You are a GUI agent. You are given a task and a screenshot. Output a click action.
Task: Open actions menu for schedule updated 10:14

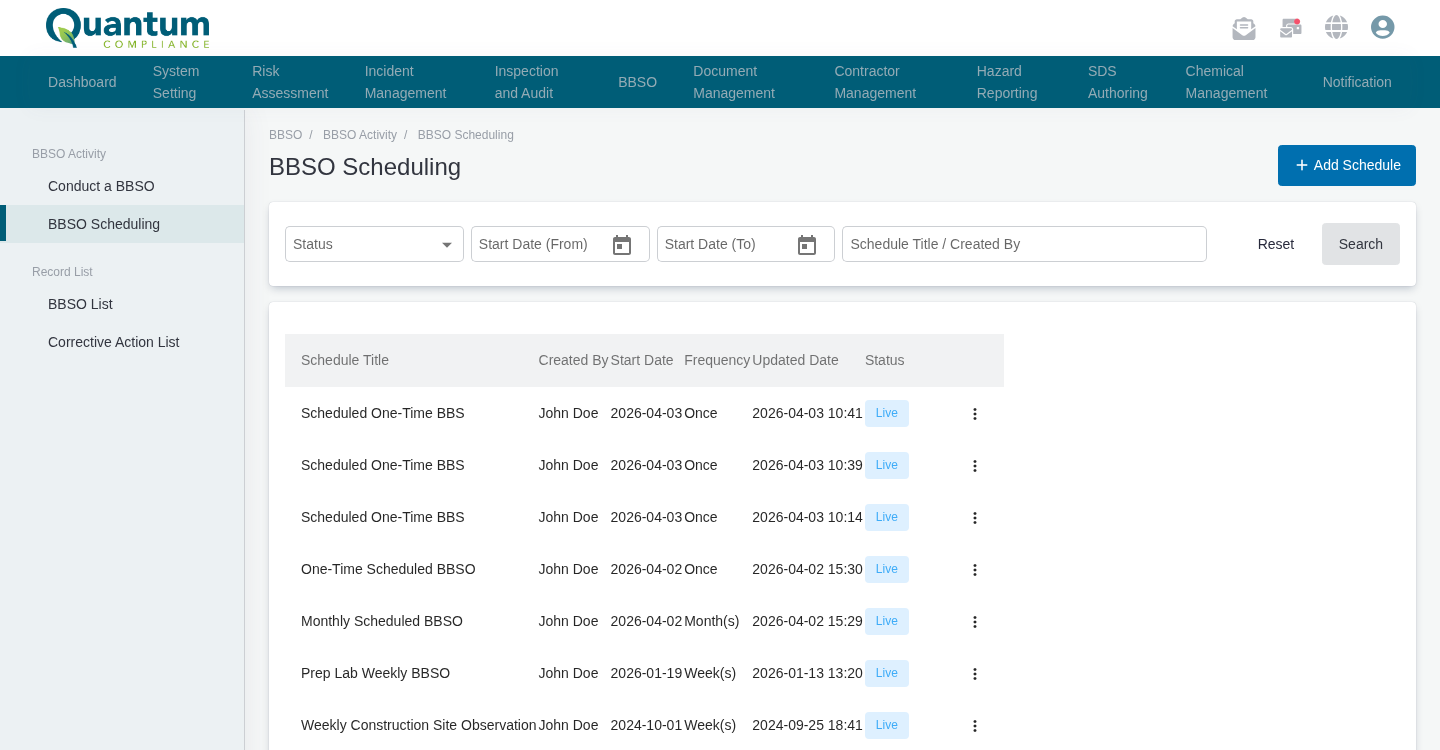coord(975,518)
